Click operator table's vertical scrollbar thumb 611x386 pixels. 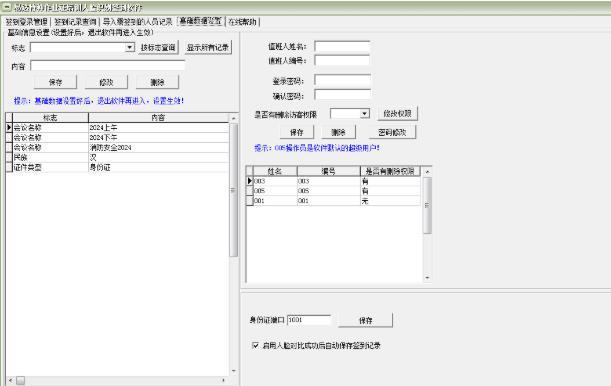427,205
